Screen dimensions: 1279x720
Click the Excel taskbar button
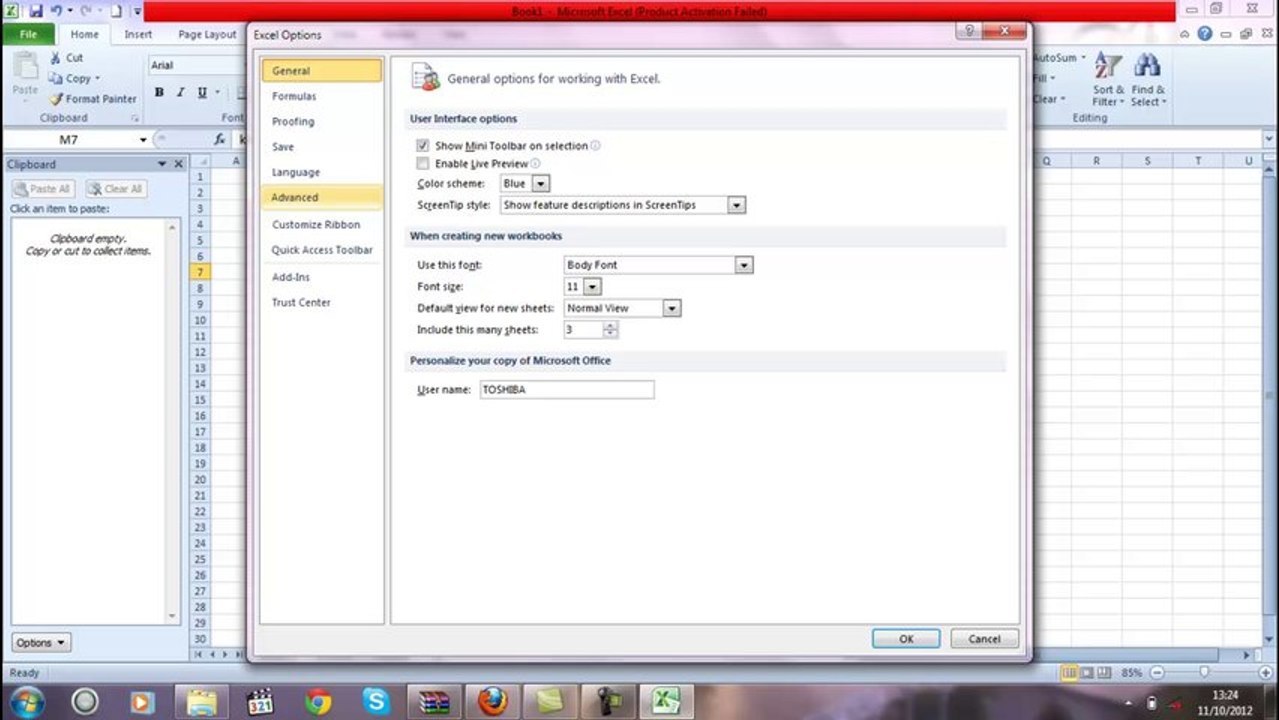(x=666, y=702)
